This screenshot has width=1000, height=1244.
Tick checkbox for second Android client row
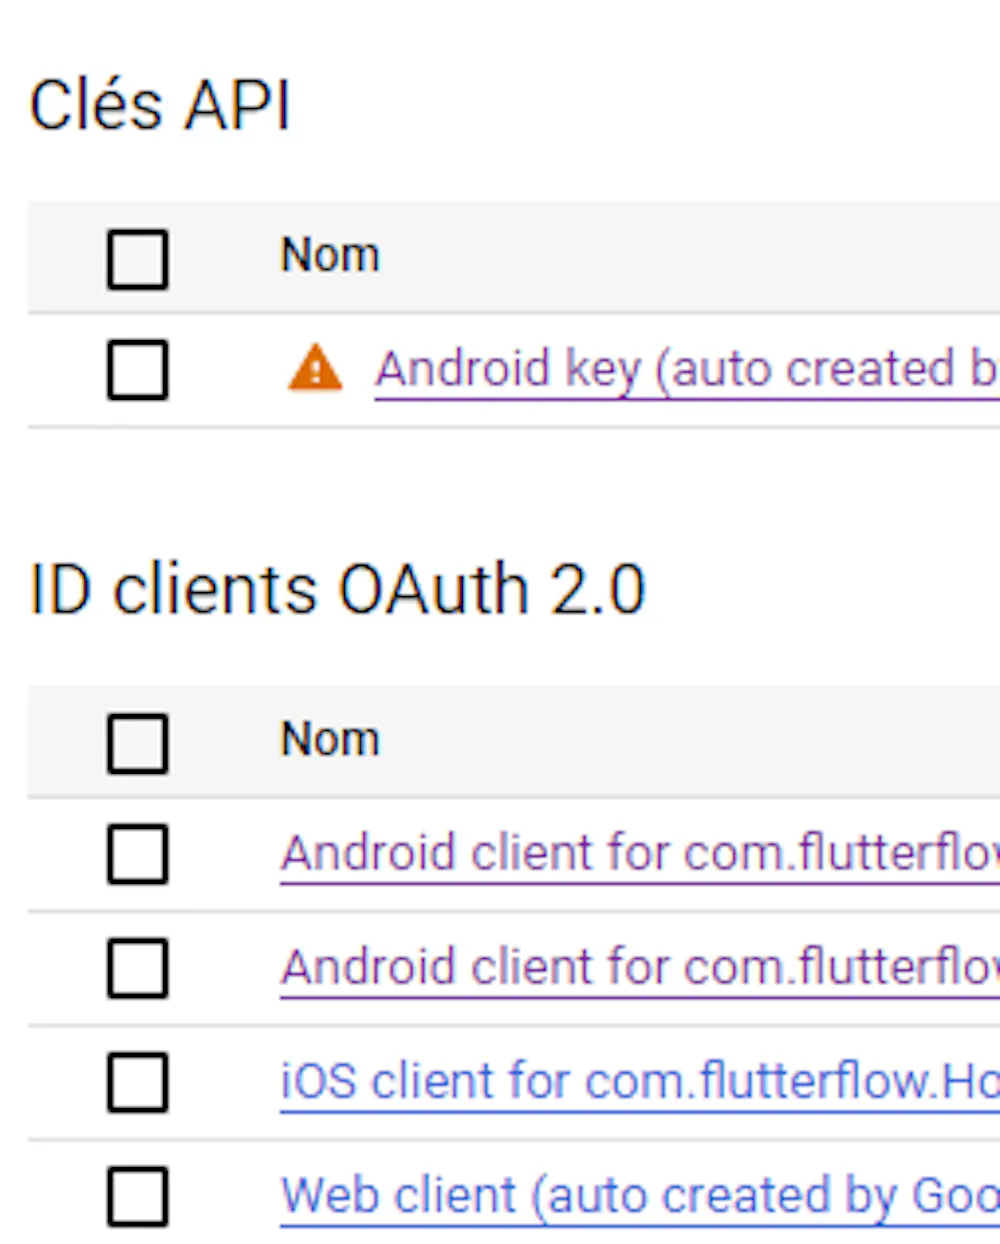click(x=137, y=968)
